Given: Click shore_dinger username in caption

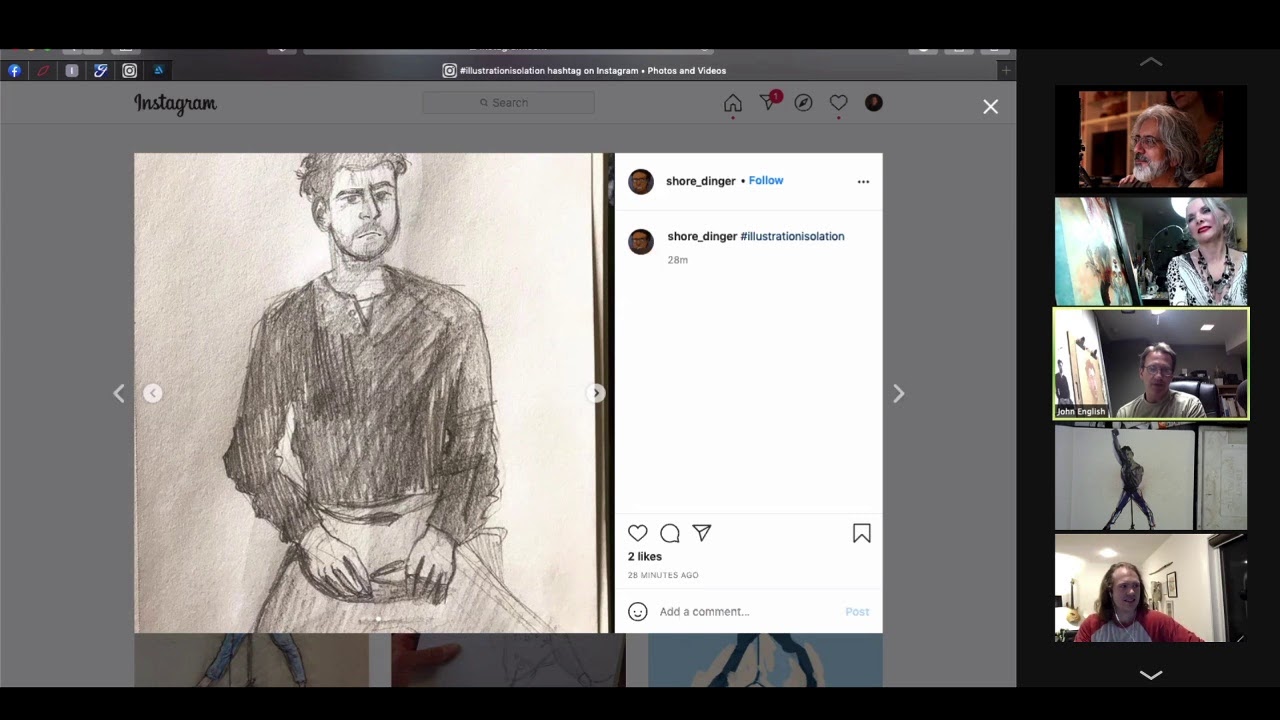Looking at the screenshot, I should tap(702, 236).
